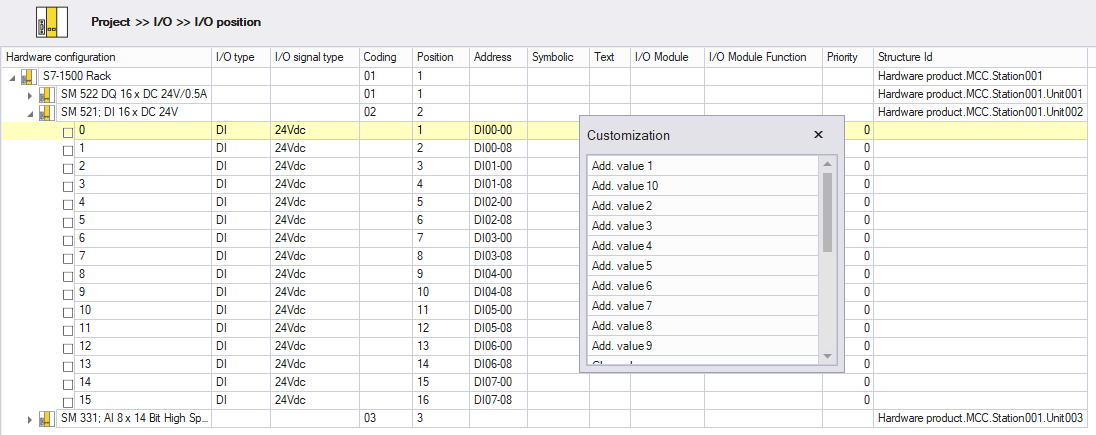The height and width of the screenshot is (435, 1096).
Task: Collapse the S7-1500 Rack tree node
Action: point(12,77)
